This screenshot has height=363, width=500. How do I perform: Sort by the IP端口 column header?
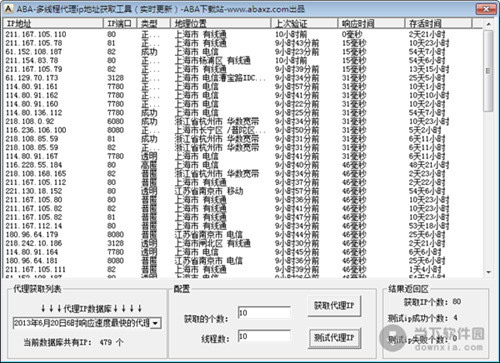[120, 23]
